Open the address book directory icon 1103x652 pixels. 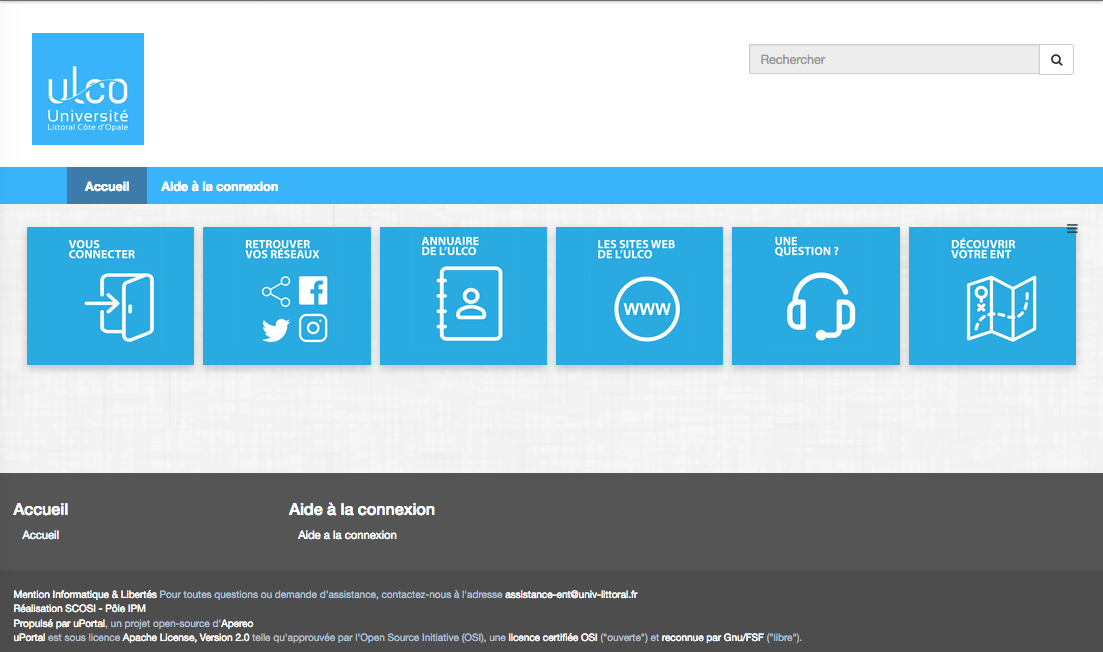coord(469,305)
